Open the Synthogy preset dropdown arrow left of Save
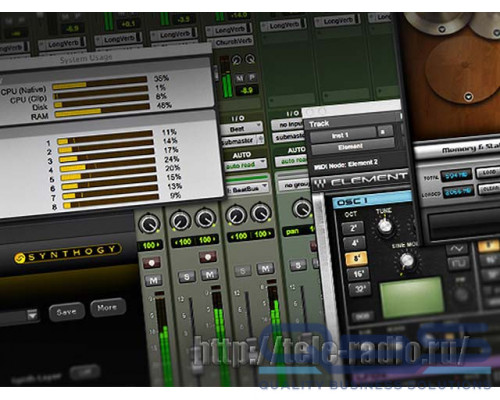 tap(32, 315)
